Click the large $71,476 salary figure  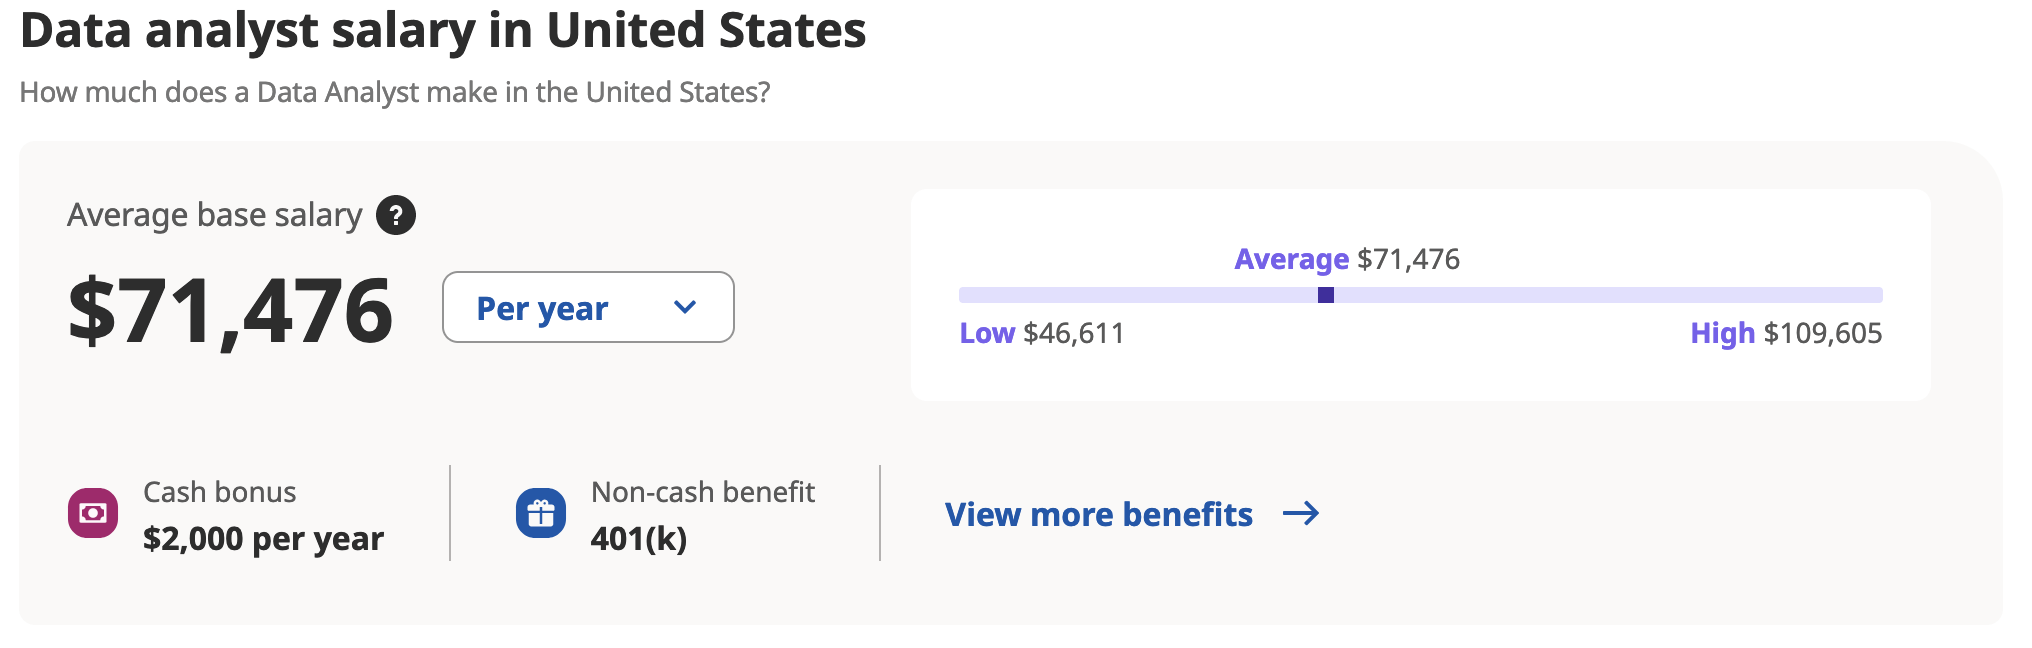230,311
